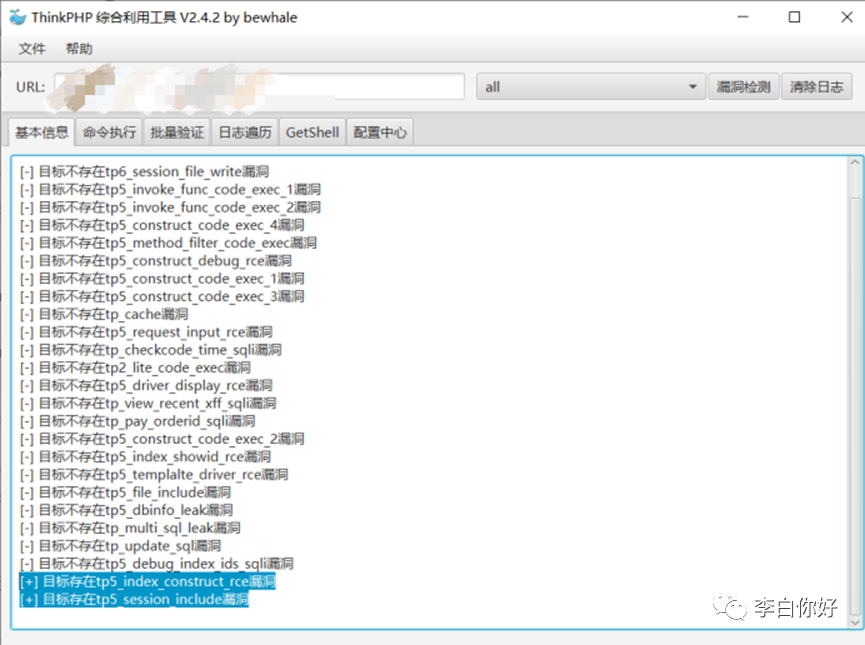Switch to the 日志遍历 tab

click(x=245, y=132)
